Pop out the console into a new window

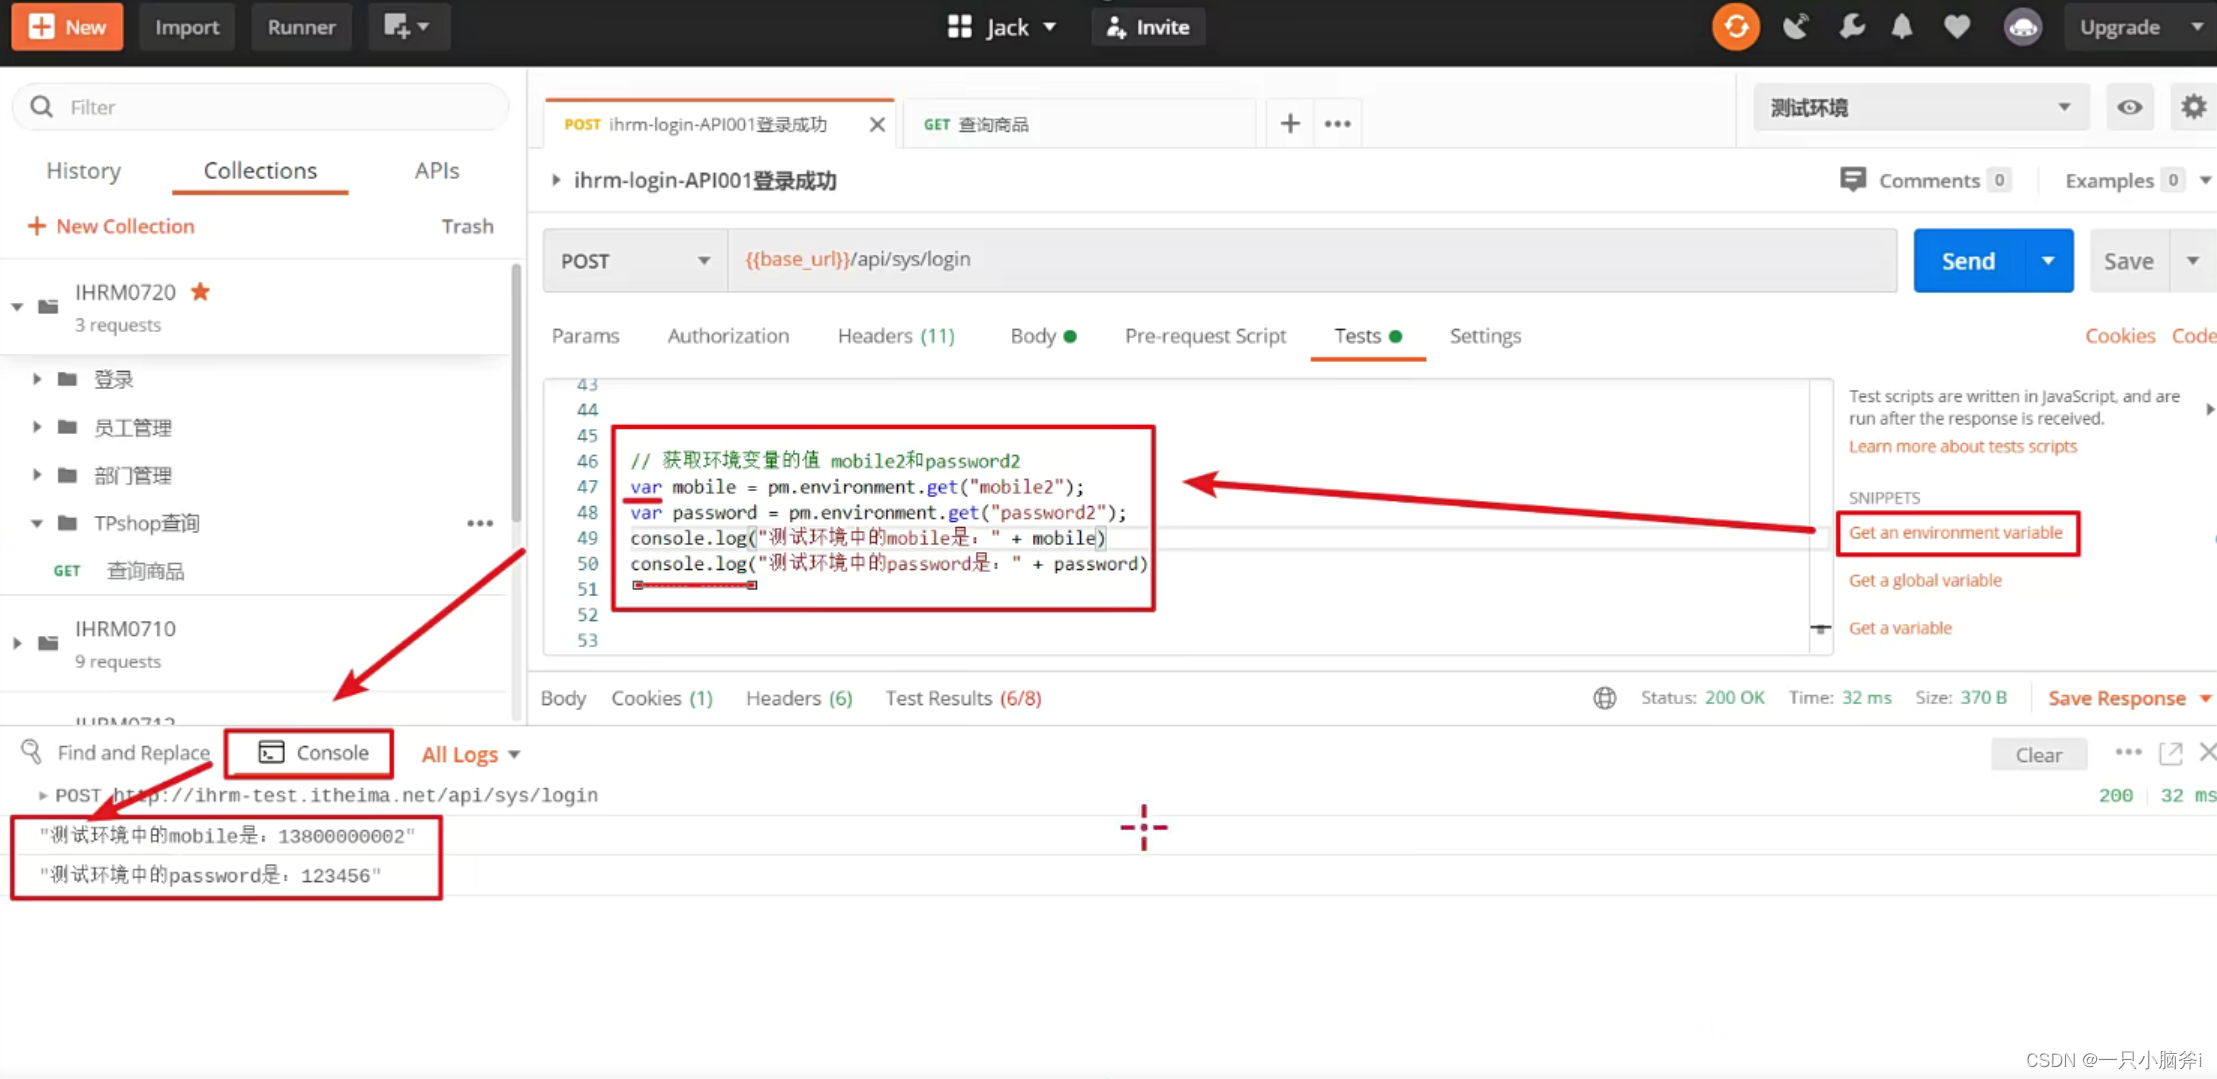coord(2171,753)
